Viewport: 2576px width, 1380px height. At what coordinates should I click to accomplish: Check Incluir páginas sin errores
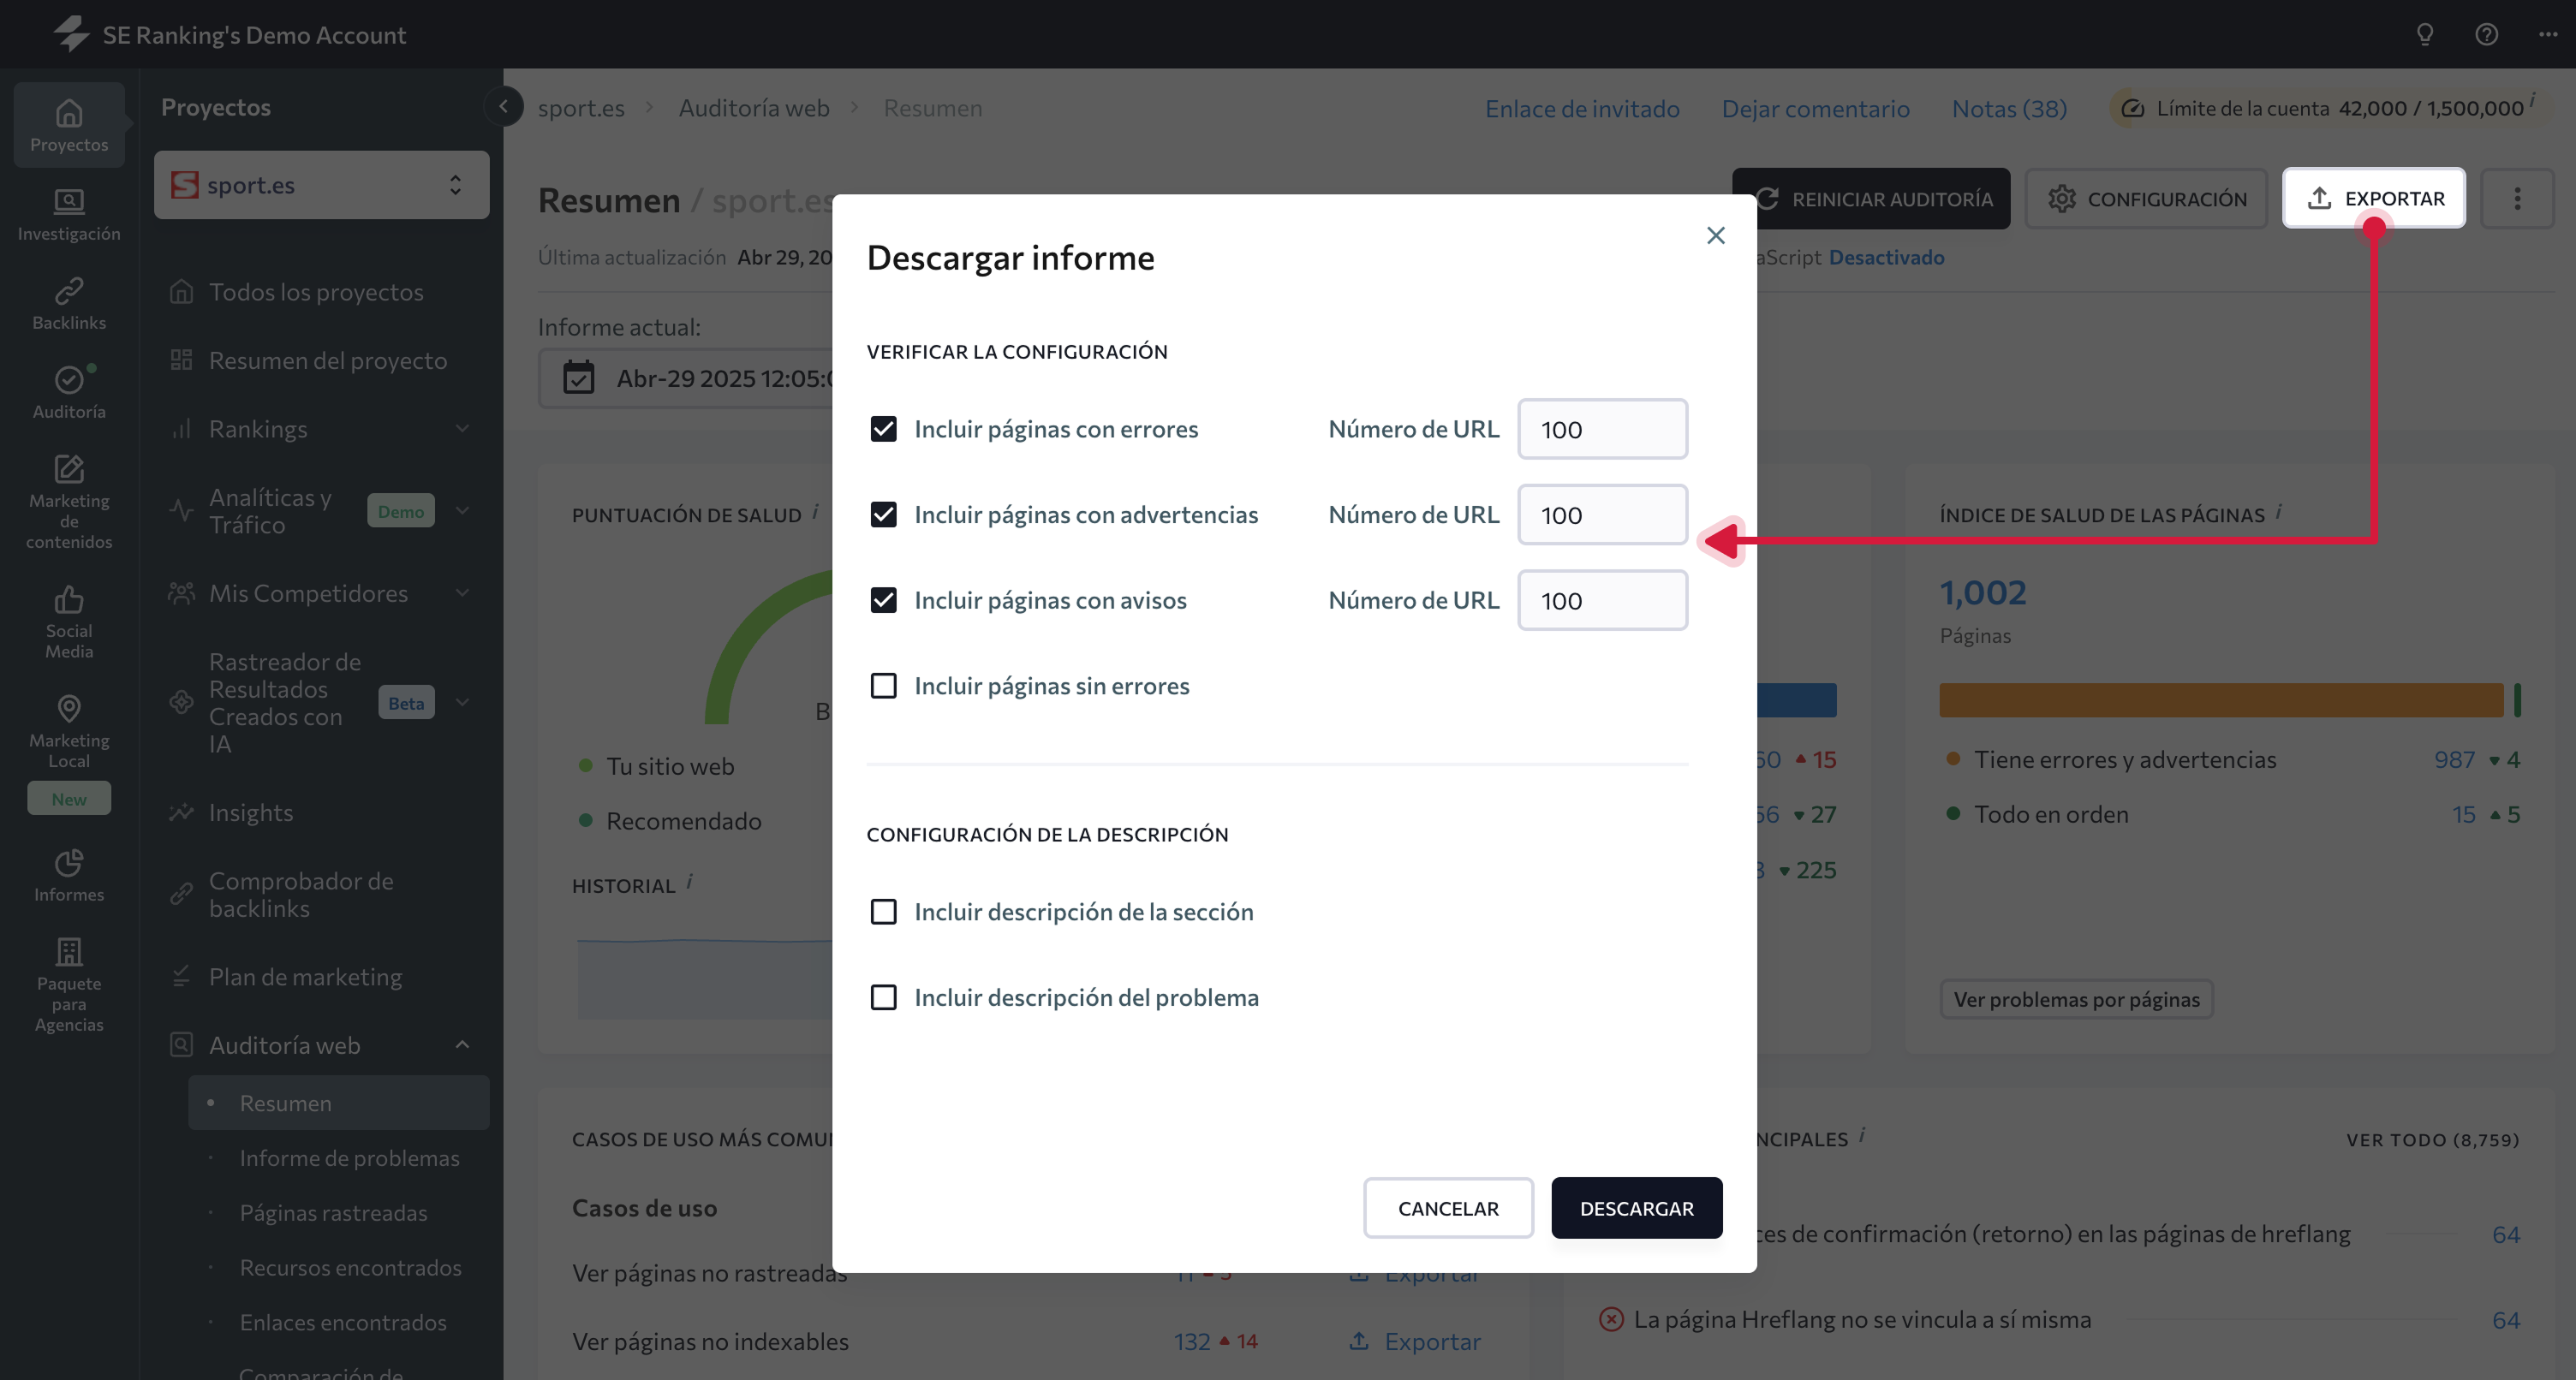883,686
